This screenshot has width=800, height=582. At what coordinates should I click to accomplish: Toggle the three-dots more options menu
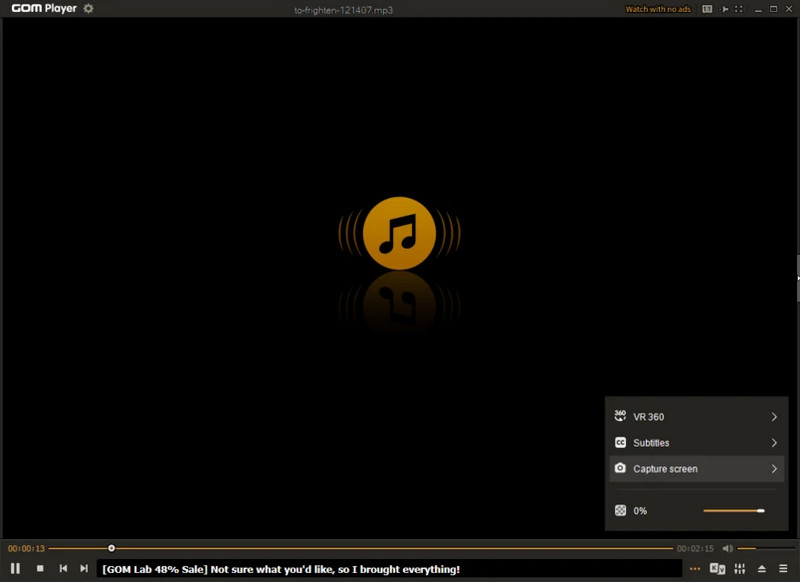pyautogui.click(x=695, y=568)
